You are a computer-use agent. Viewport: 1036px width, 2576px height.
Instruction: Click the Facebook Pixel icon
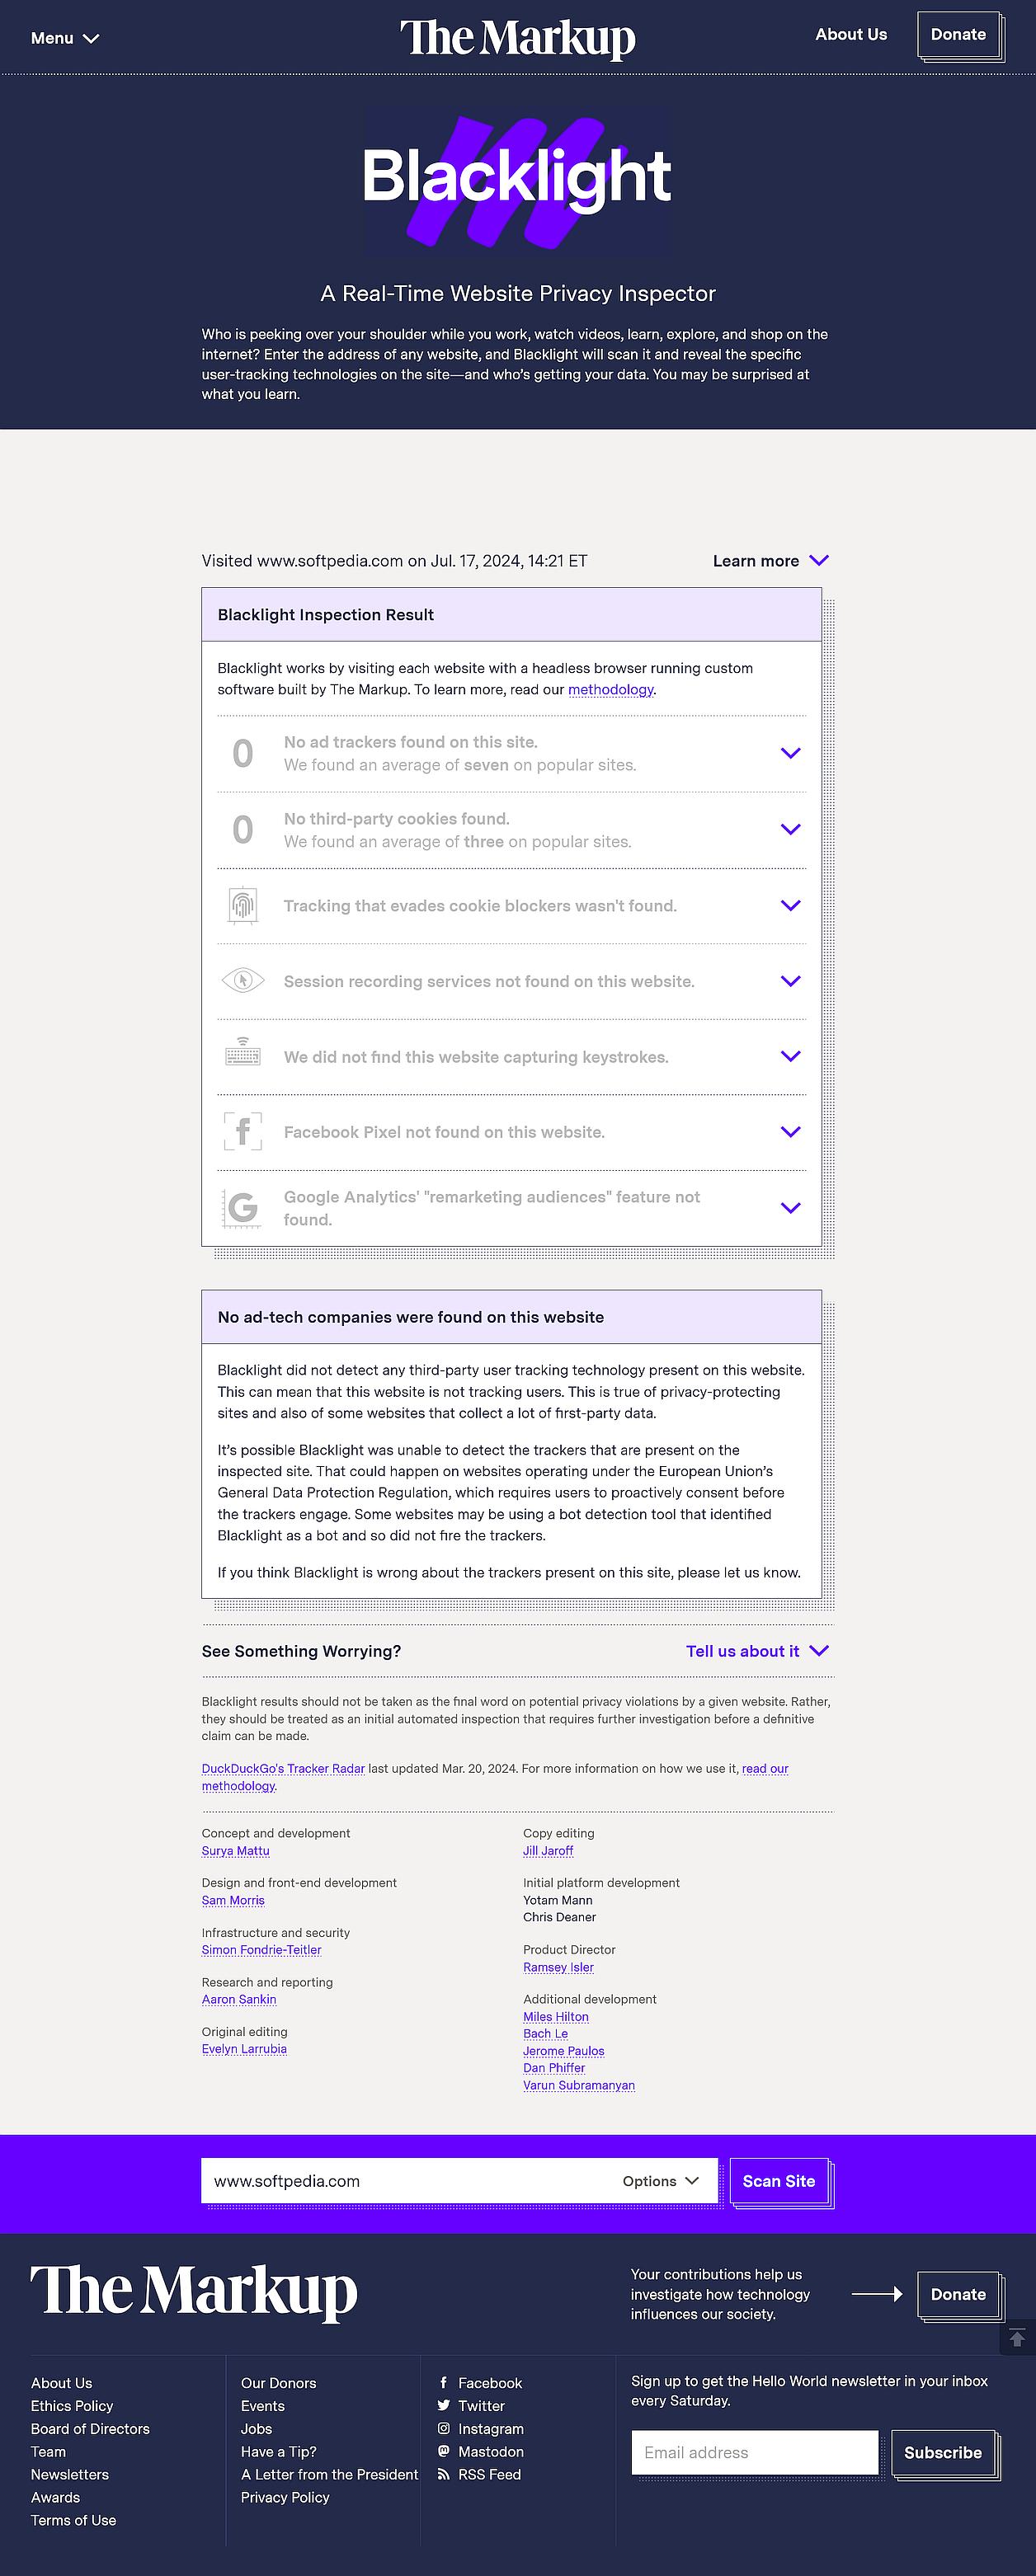click(242, 1132)
